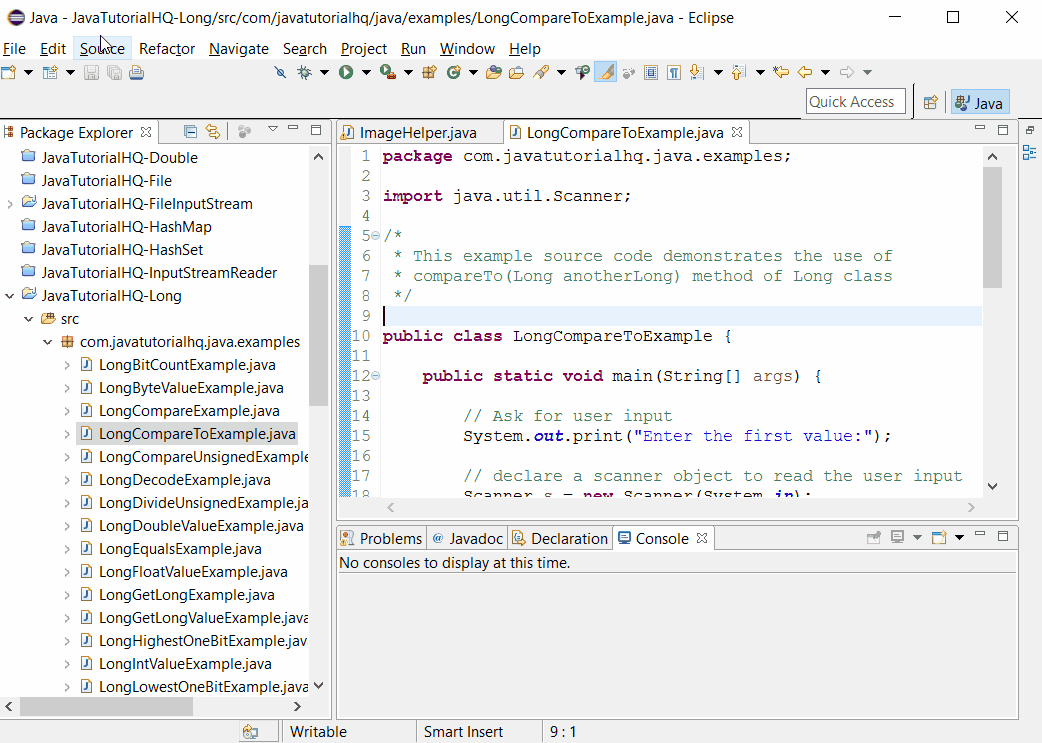Open Java Search via the flashlight icon
The height and width of the screenshot is (743, 1042).
coord(537,72)
